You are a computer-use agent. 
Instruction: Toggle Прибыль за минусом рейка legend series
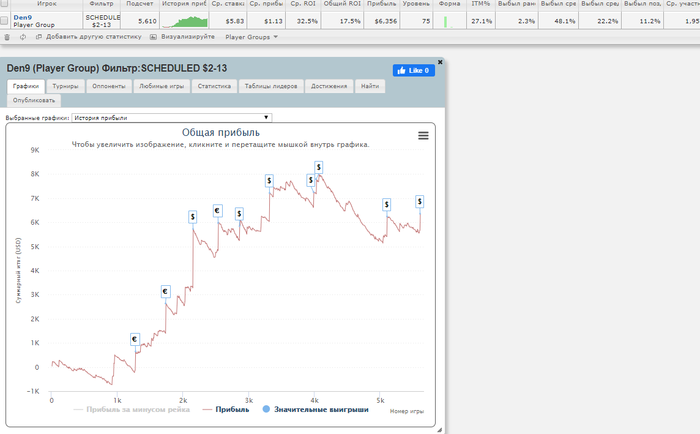132,409
